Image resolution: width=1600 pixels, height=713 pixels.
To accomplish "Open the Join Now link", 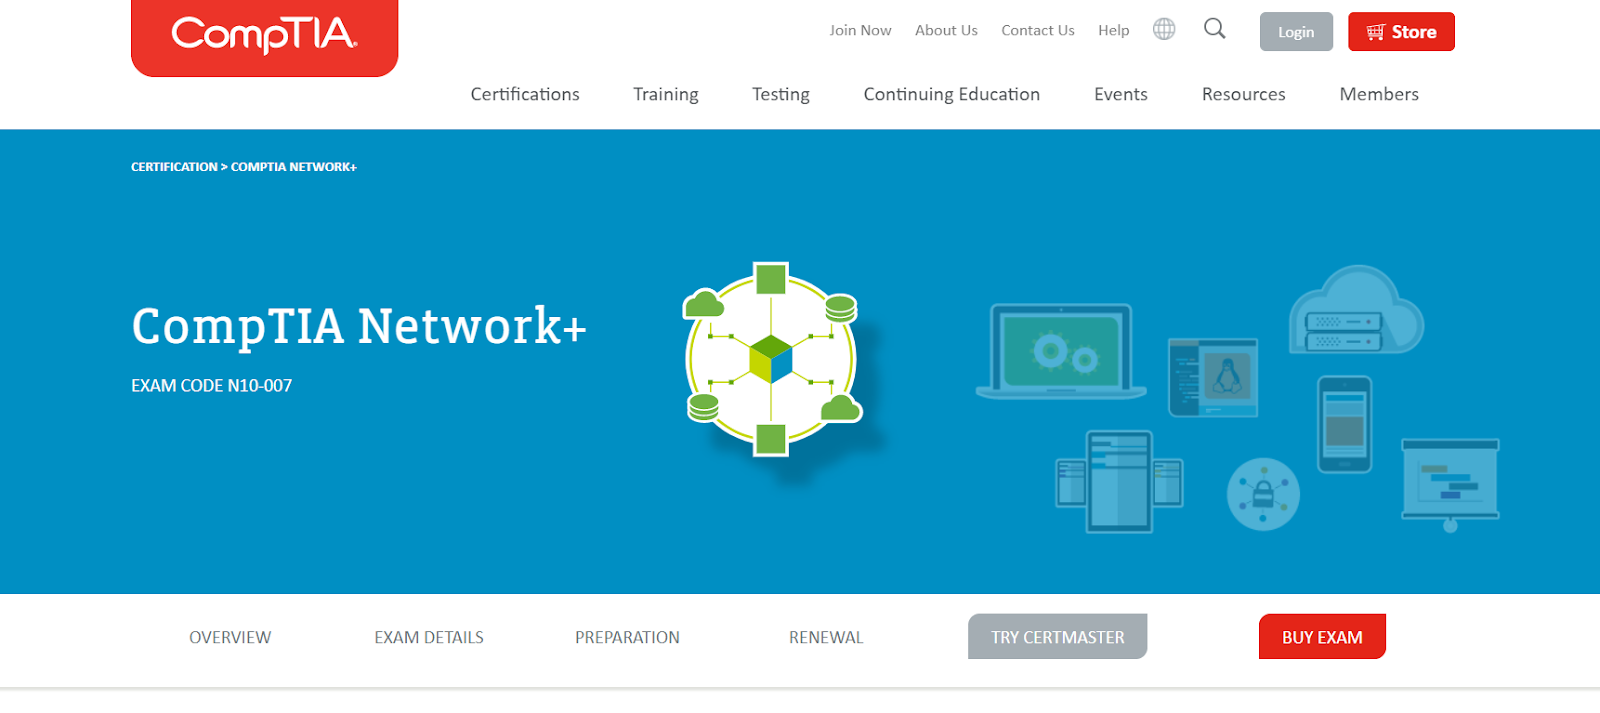I will tap(860, 30).
